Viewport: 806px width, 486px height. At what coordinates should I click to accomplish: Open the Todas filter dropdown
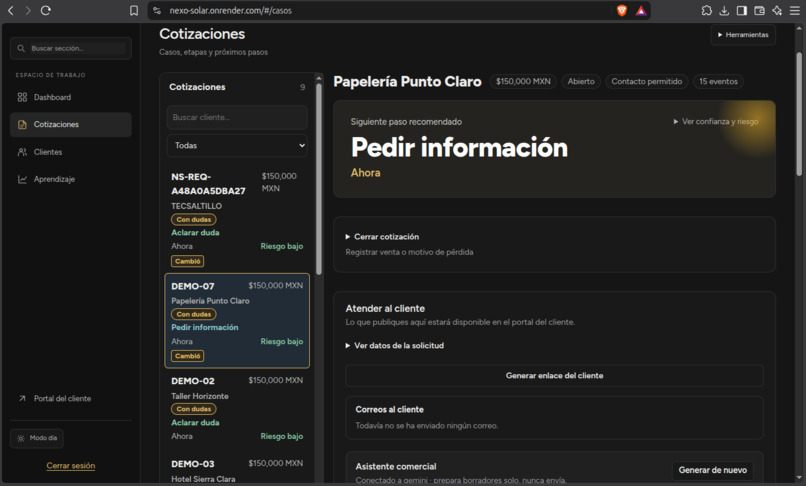237,146
